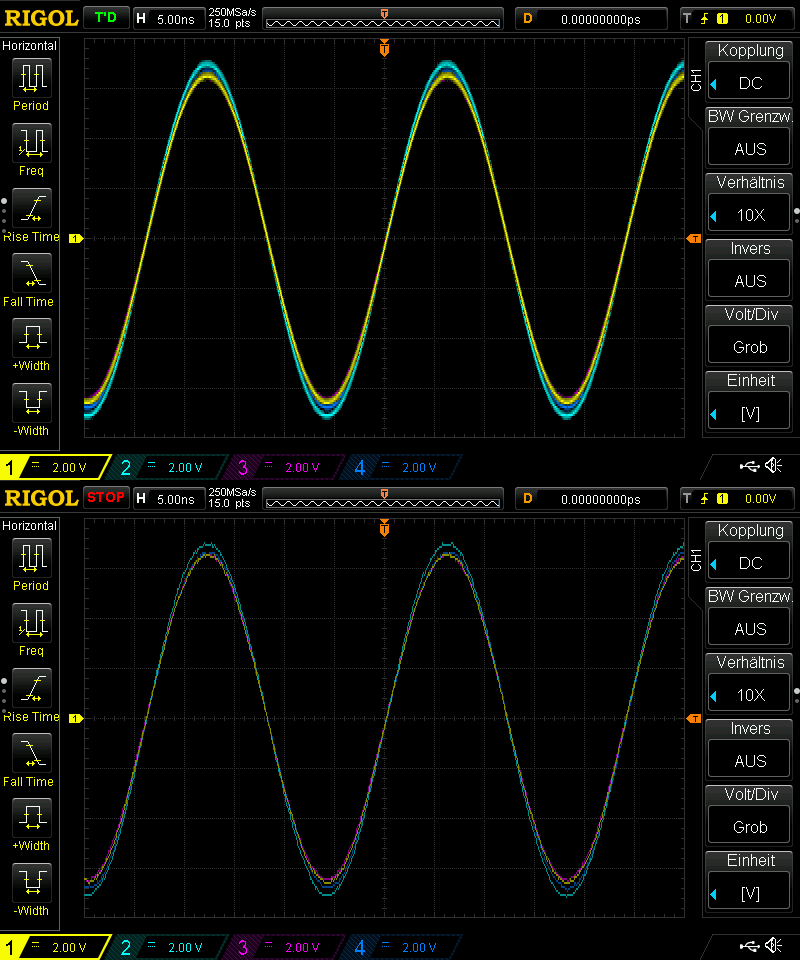Image resolution: width=800 pixels, height=960 pixels.
Task: Click channel 1 ground marker in bottom screen
Action: point(75,718)
